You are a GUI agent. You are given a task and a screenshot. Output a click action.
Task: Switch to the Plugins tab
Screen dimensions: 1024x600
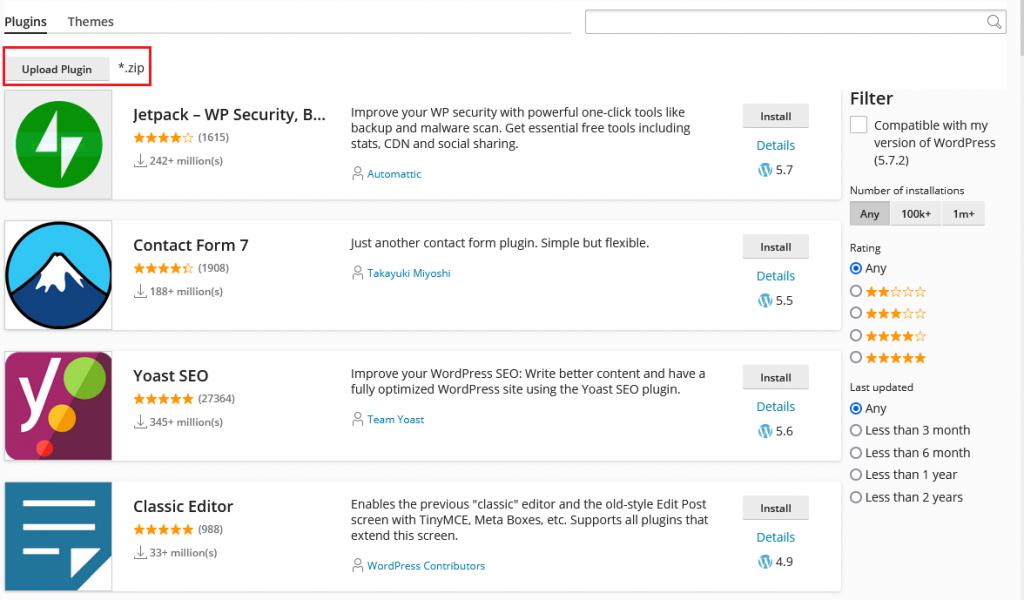(x=25, y=22)
